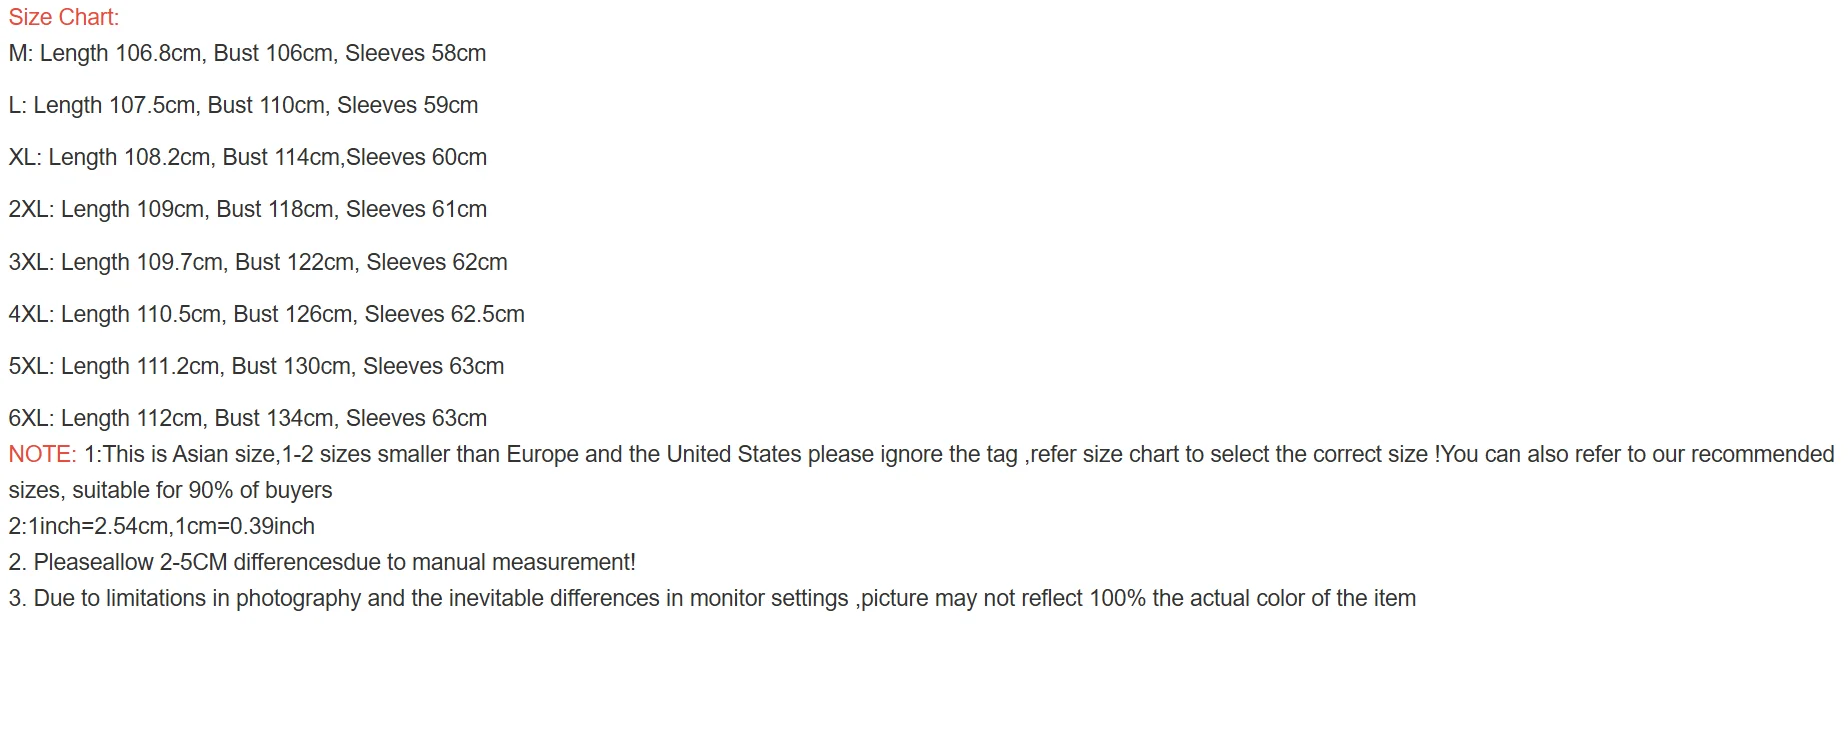Click the 5XL size measurement line
The width and height of the screenshot is (1848, 752).
pos(256,366)
